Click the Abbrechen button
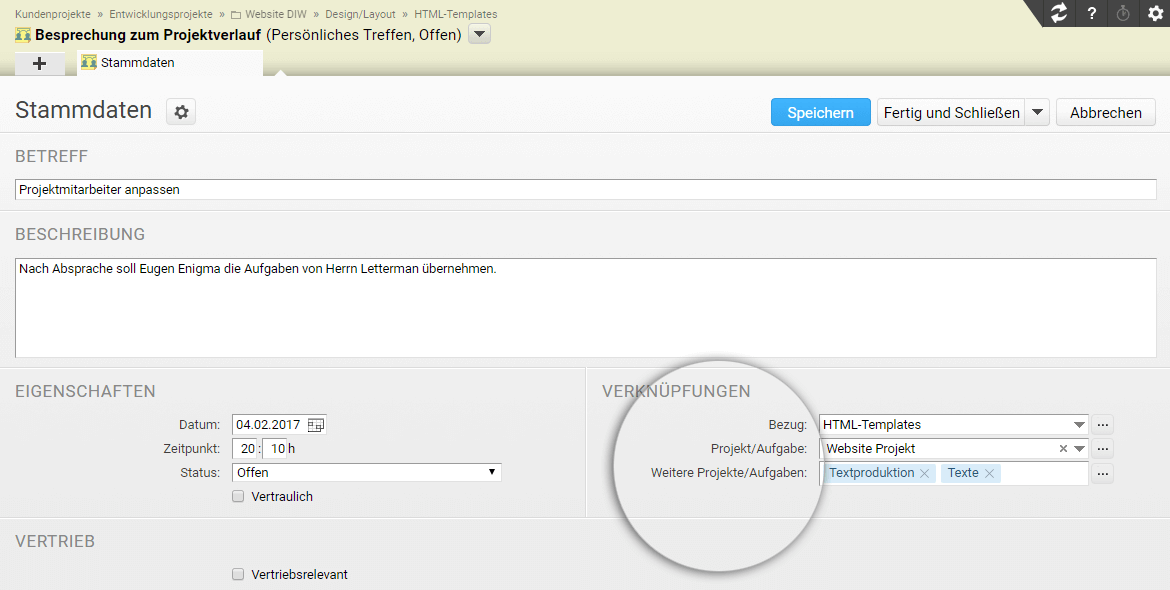 click(1105, 112)
